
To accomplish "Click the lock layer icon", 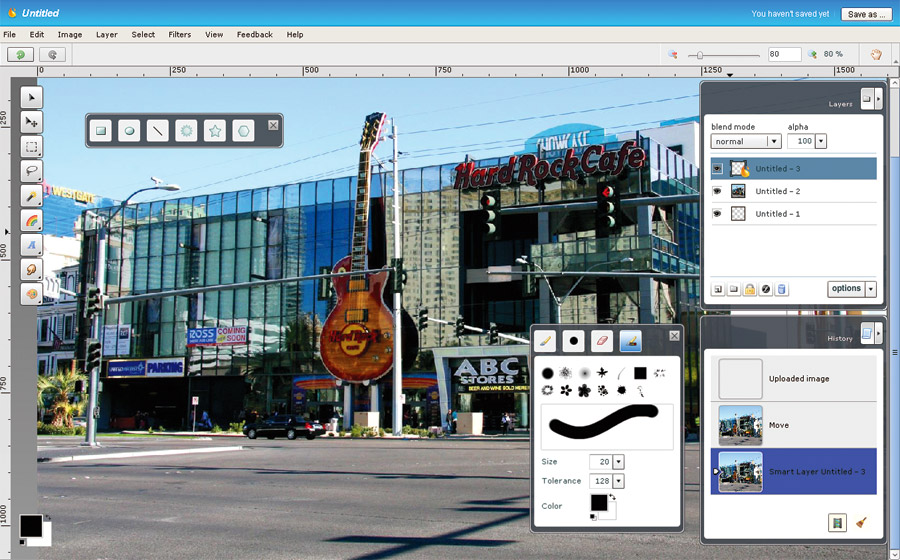I will (749, 289).
